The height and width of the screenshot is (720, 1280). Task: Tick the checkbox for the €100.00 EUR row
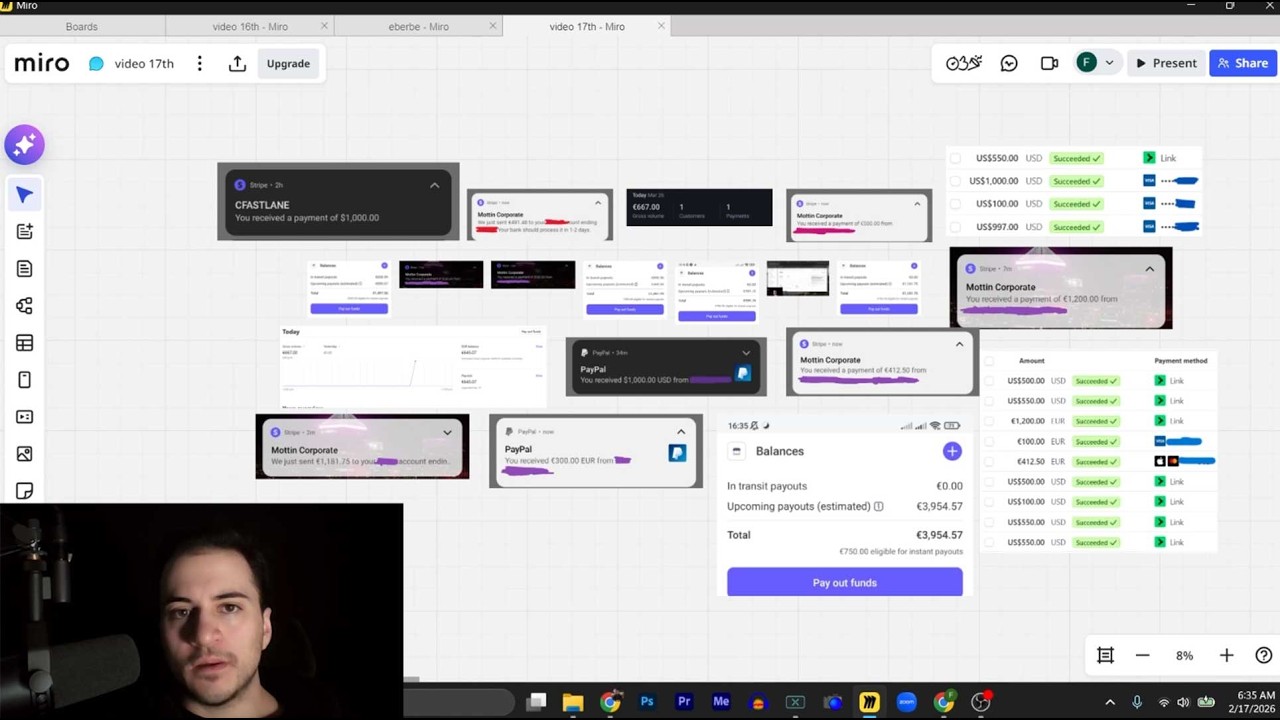(990, 441)
